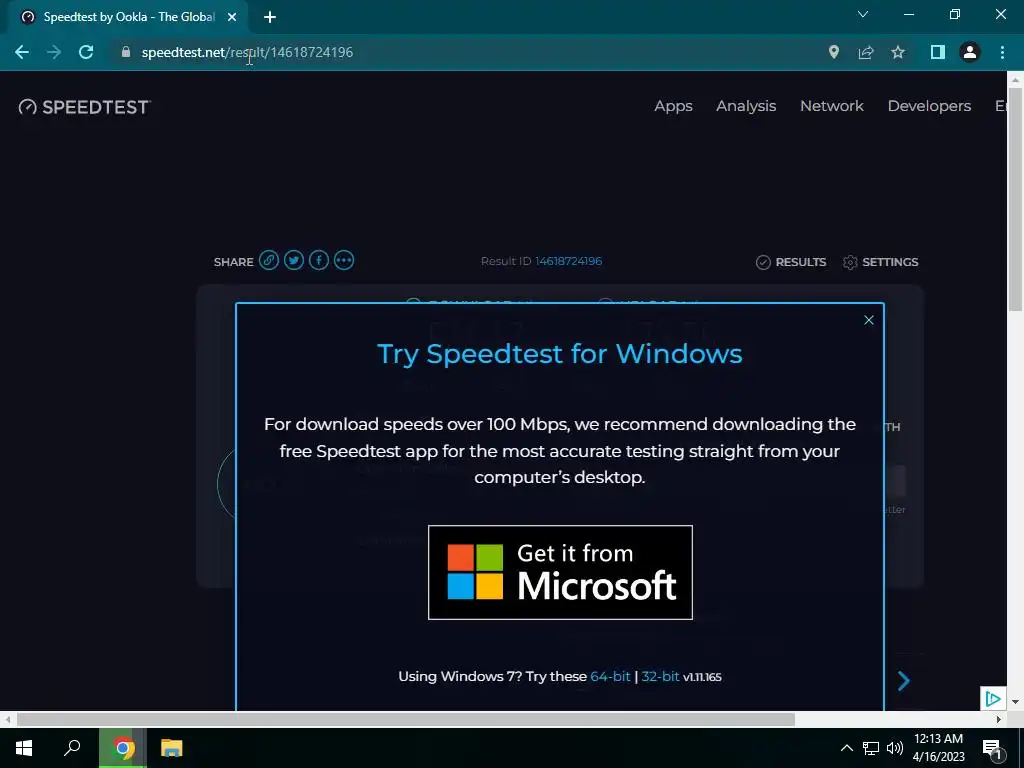Open SETTINGS with the gear icon

click(x=880, y=262)
